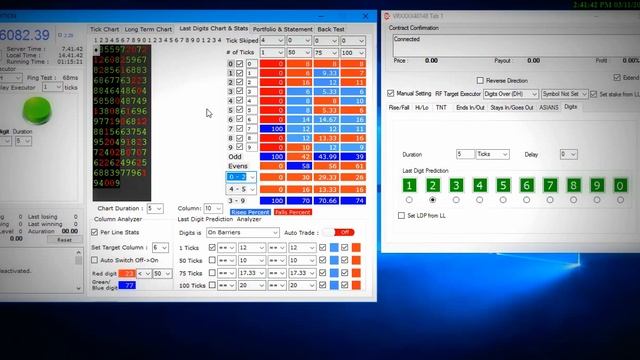Toggle Manual Setting checkbox
This screenshot has width=640, height=360.
pyautogui.click(x=391, y=93)
